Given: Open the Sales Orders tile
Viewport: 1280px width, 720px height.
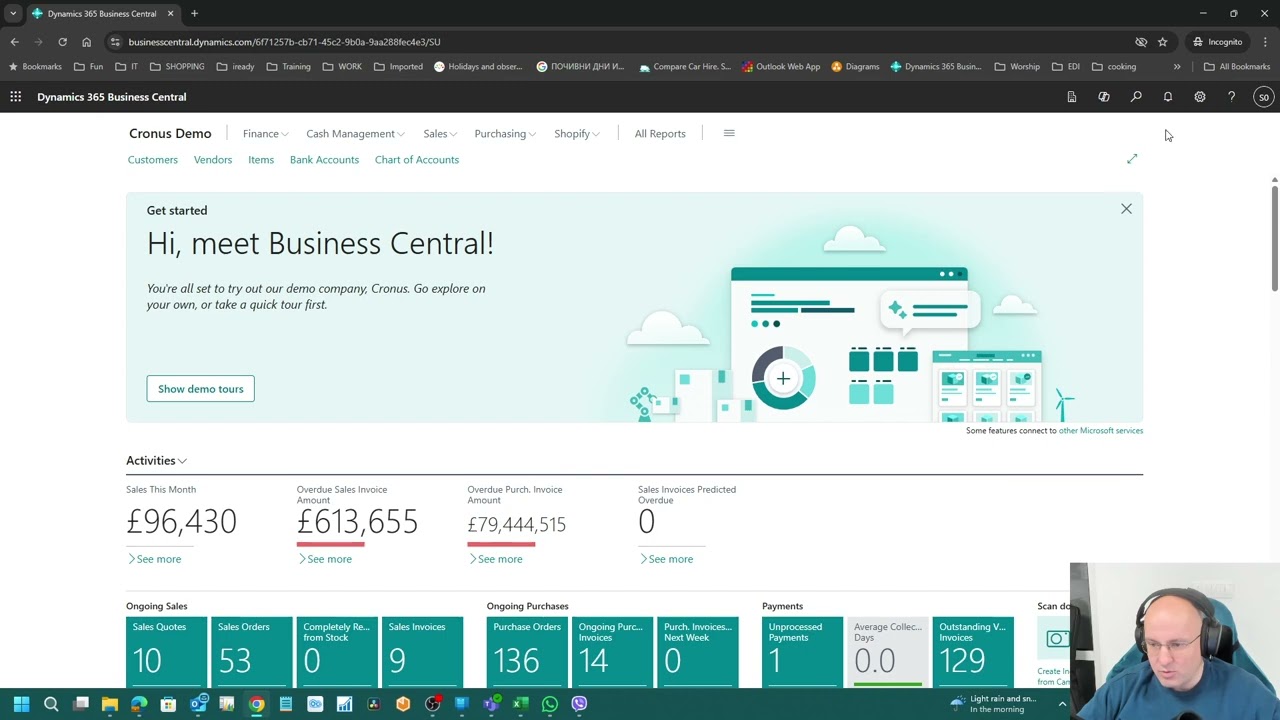Looking at the screenshot, I should [252, 652].
